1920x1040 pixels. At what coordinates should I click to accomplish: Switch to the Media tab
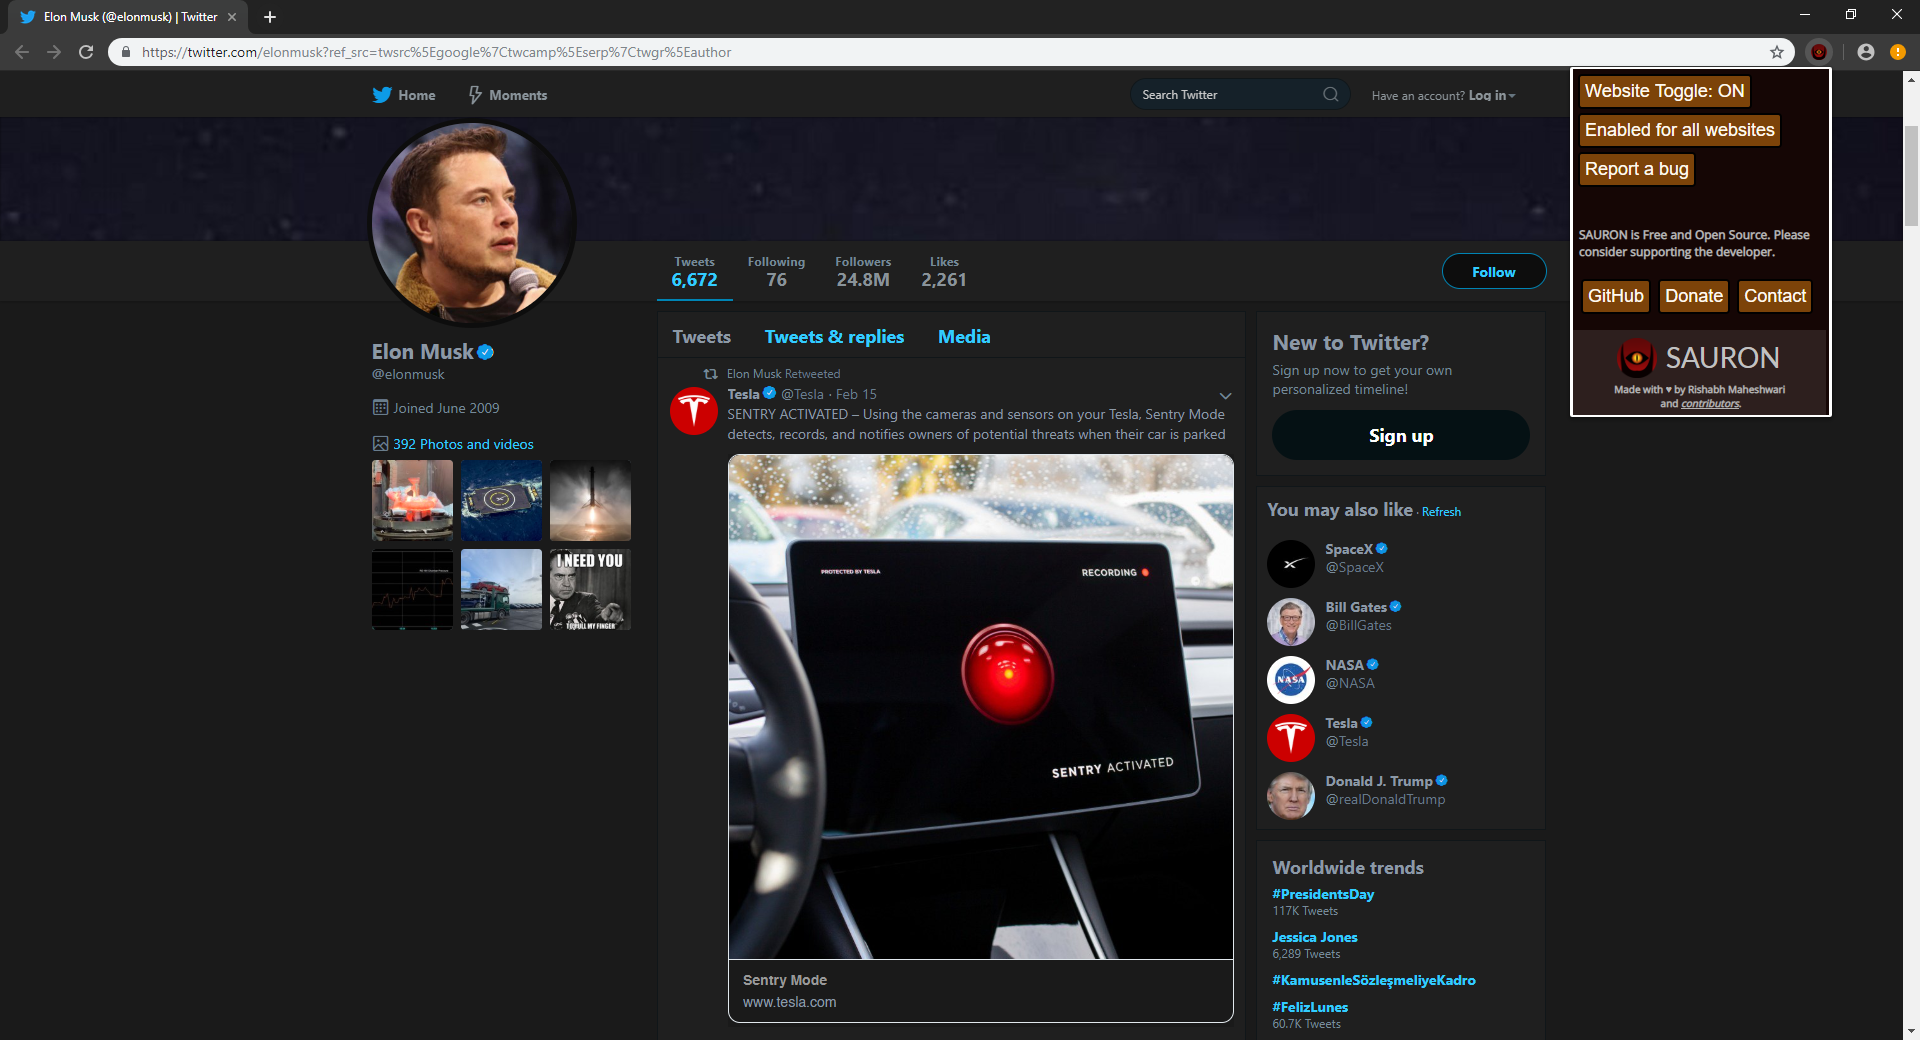click(x=964, y=337)
